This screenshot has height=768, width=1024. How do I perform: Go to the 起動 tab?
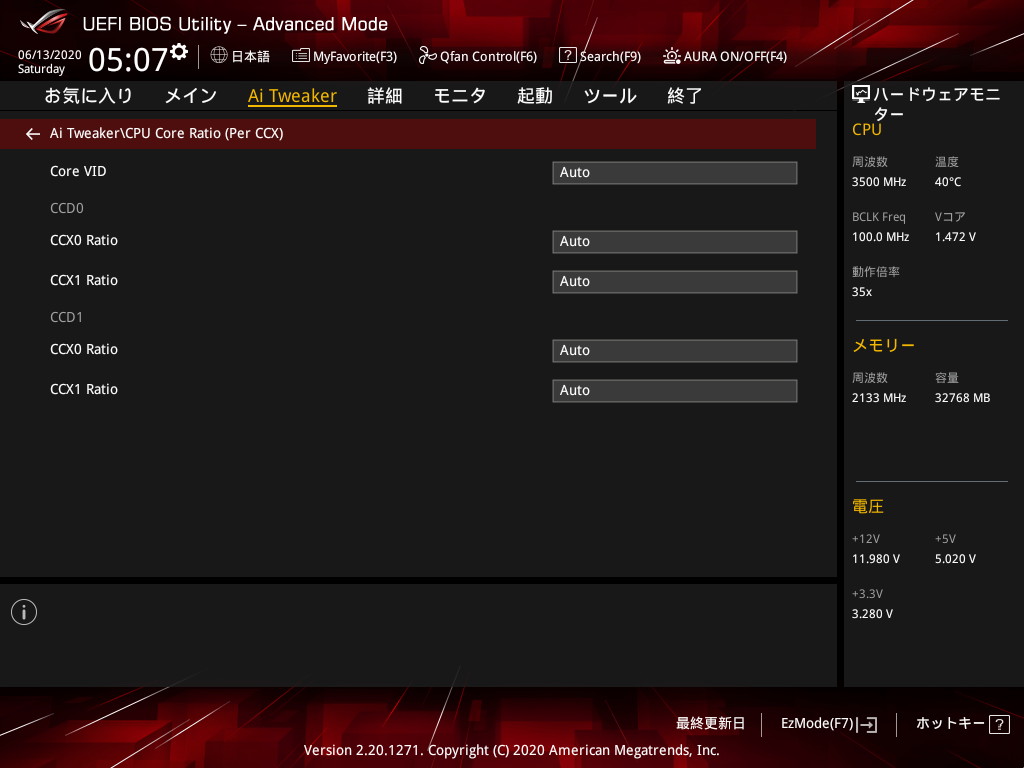coord(535,96)
